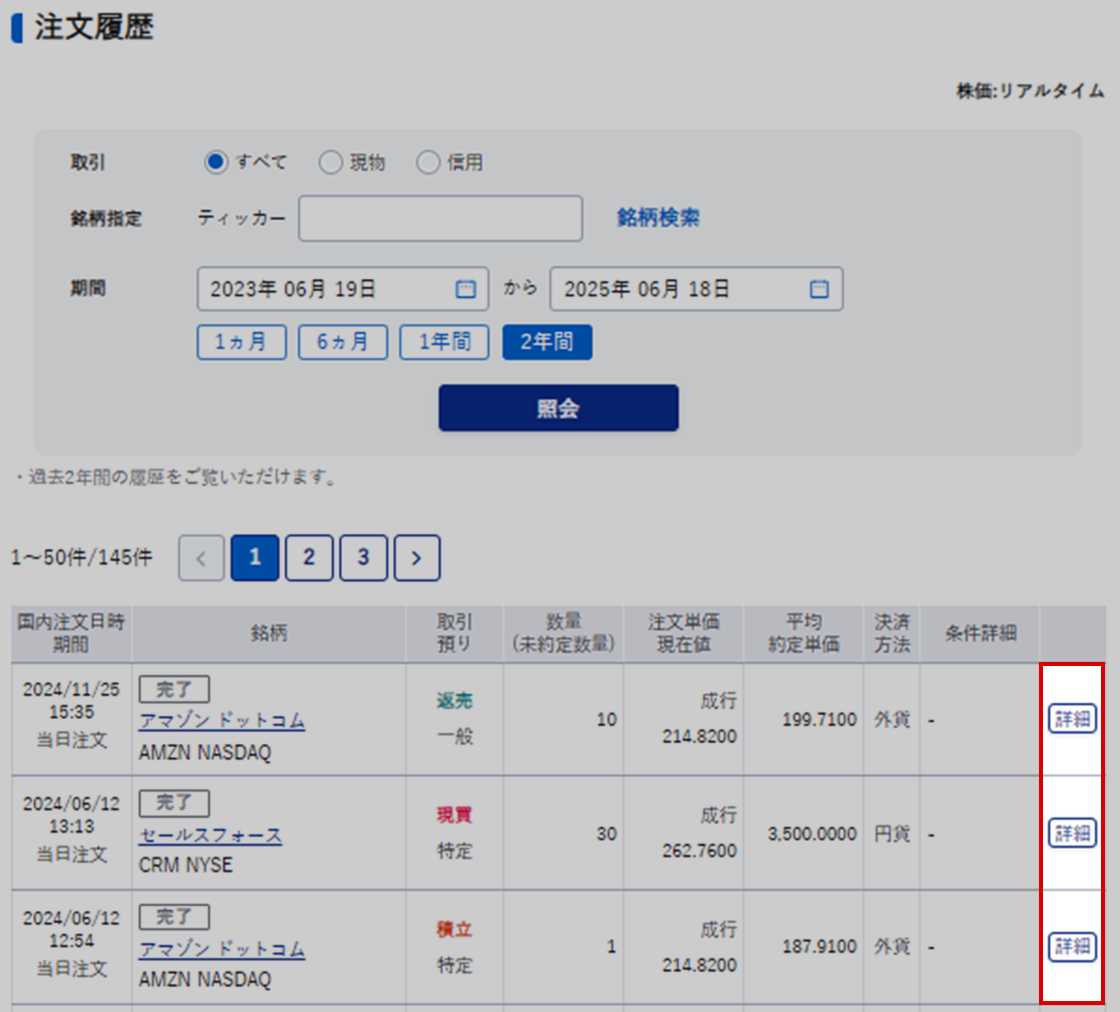Select すべて radio button
Screen dimensions: 1120x1012
(x=216, y=162)
